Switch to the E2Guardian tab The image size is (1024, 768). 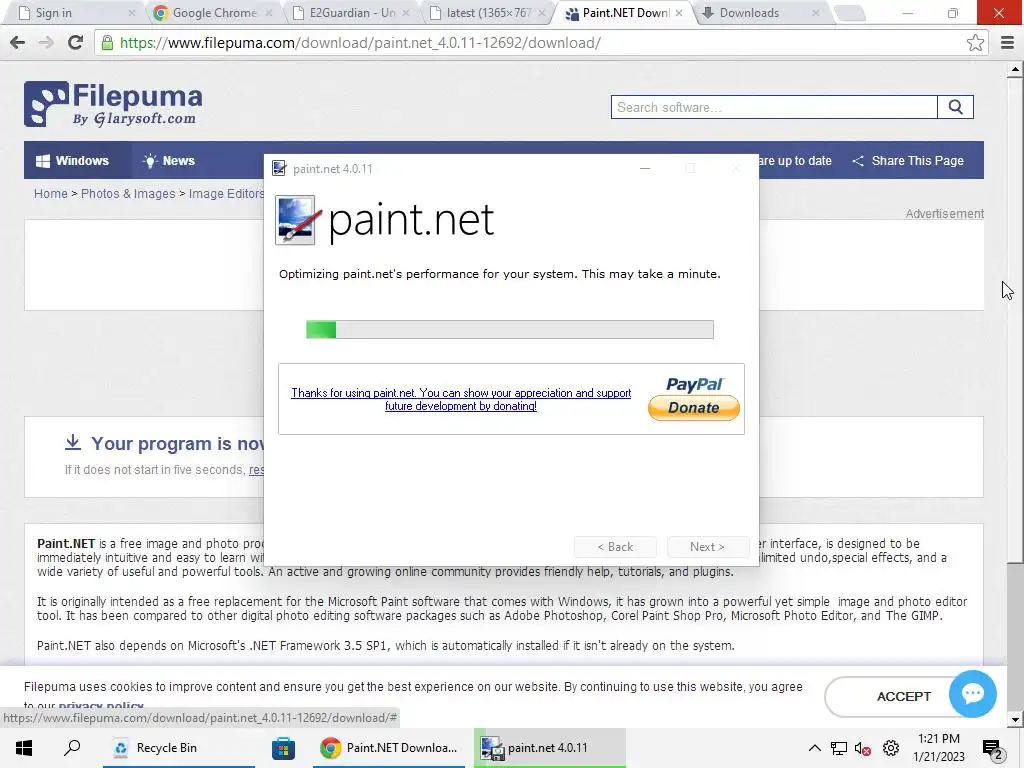pos(352,13)
